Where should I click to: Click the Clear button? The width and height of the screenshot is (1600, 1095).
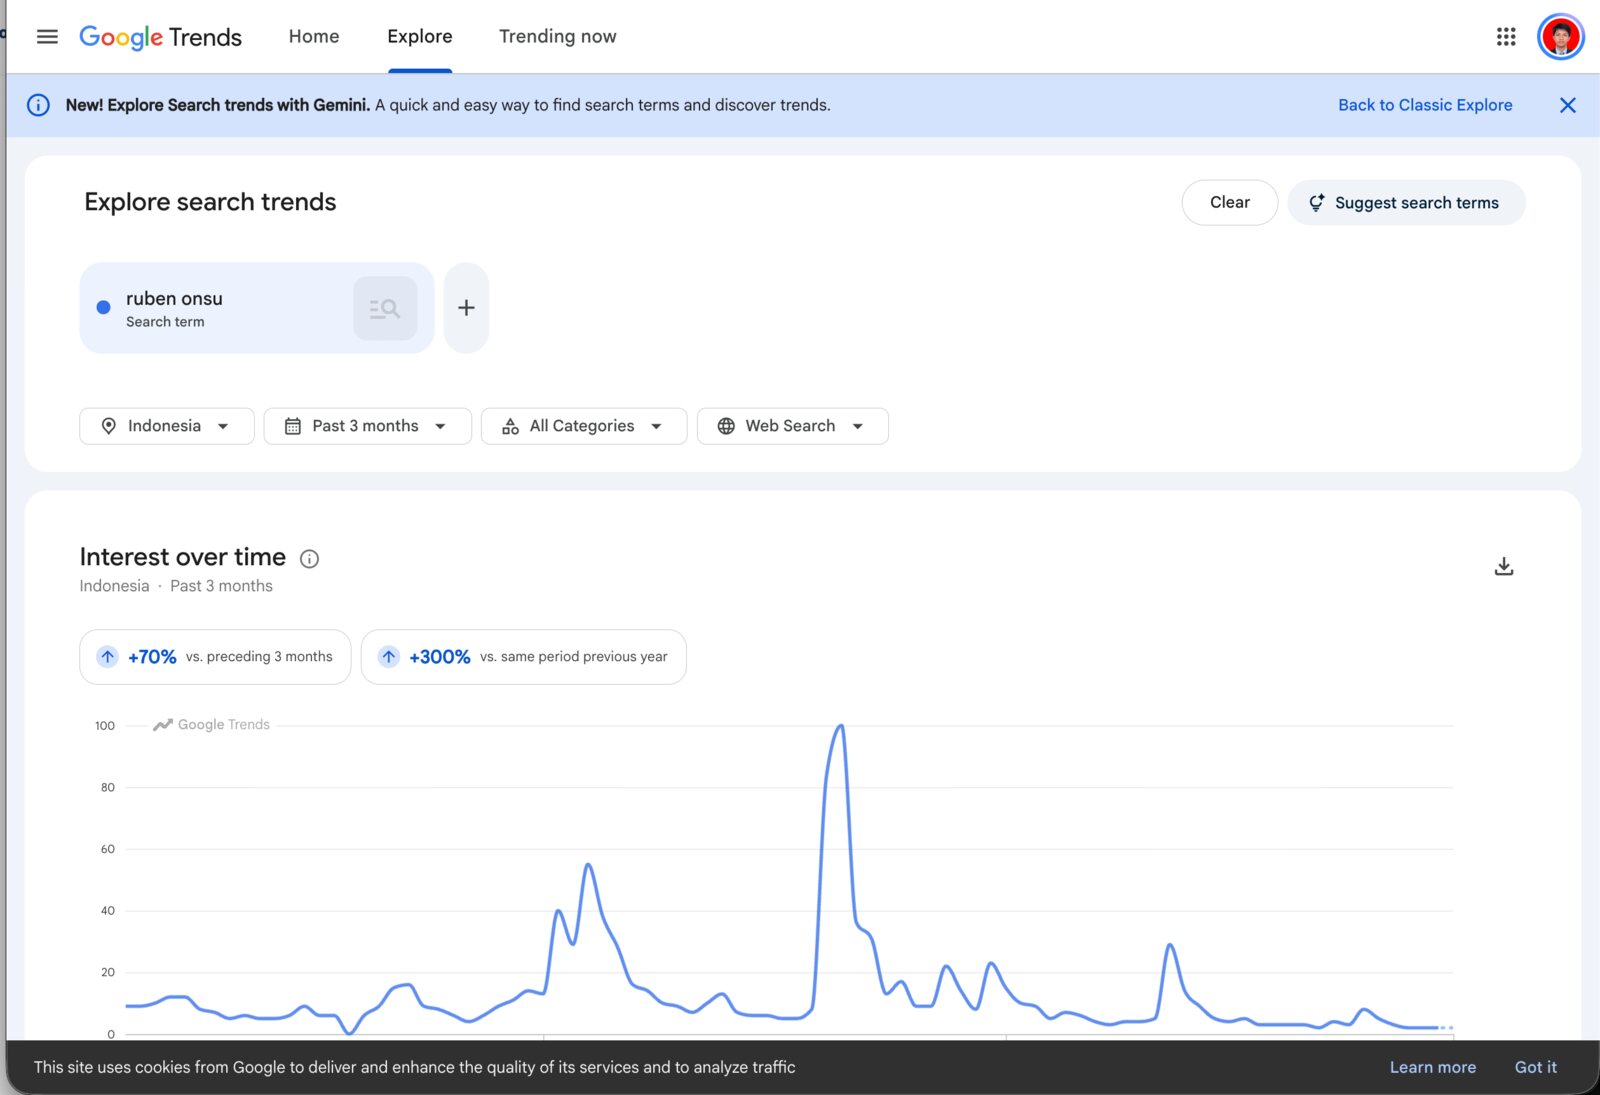[x=1230, y=203]
